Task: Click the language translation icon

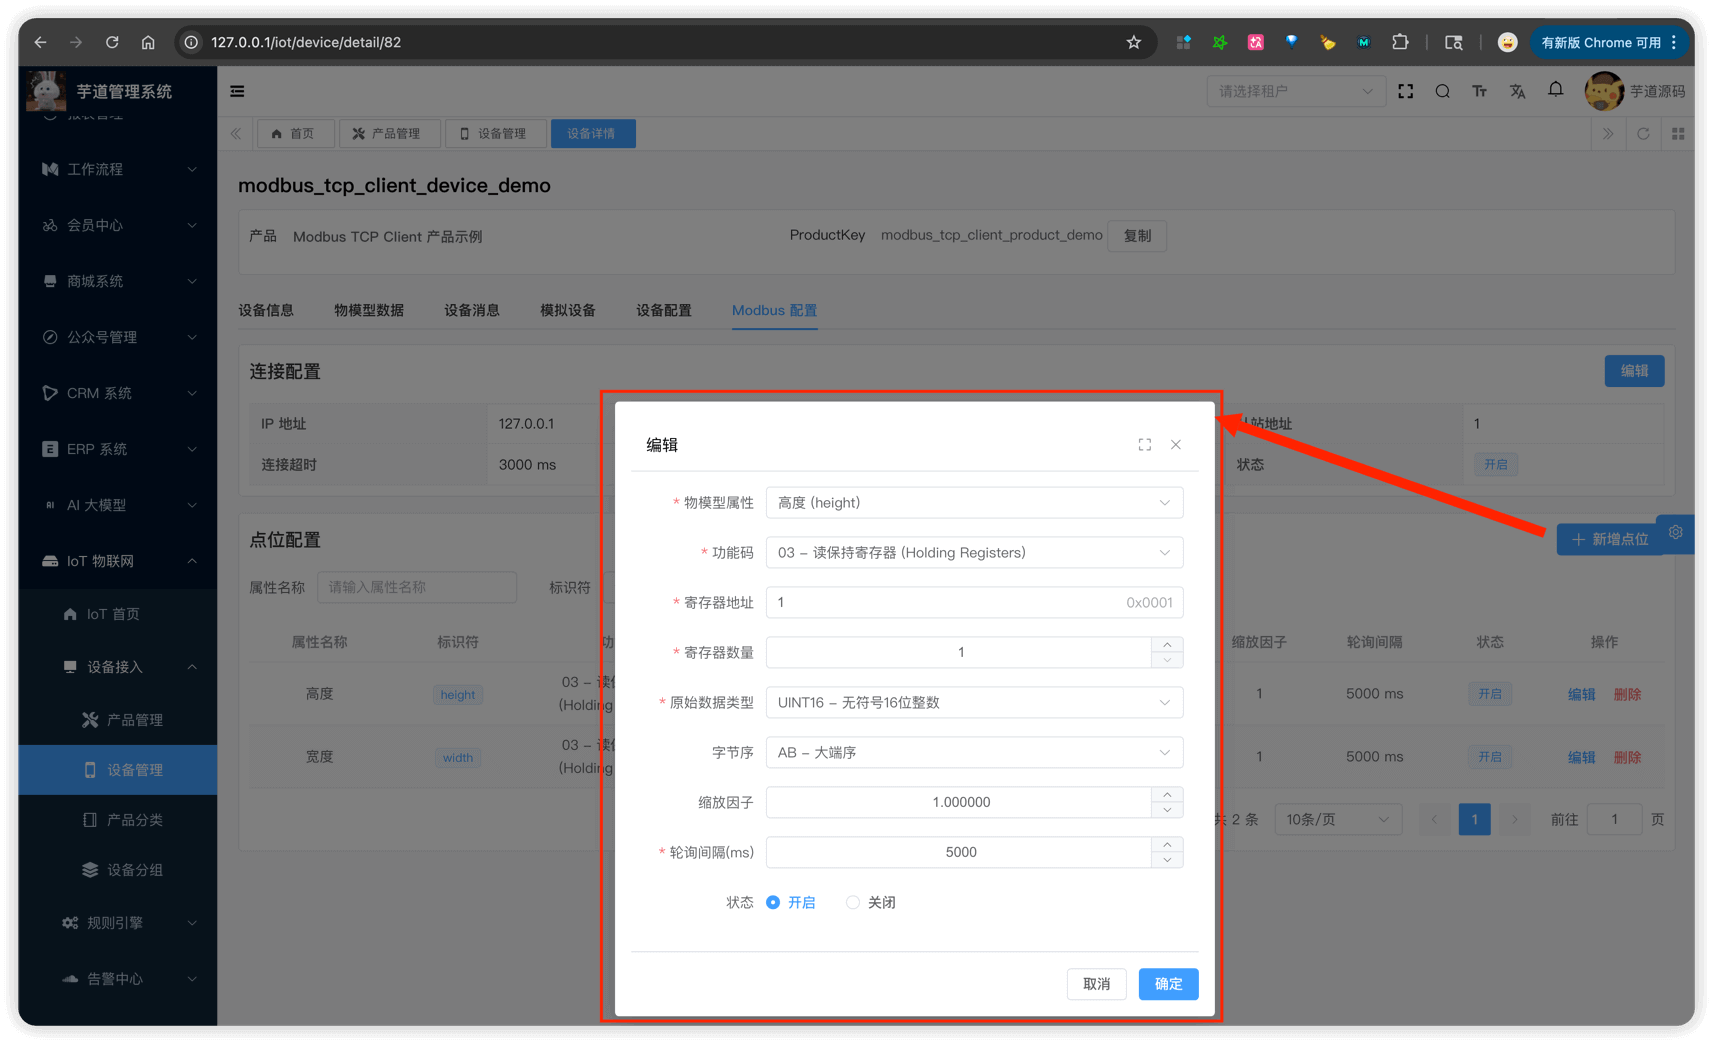Action: [1517, 91]
